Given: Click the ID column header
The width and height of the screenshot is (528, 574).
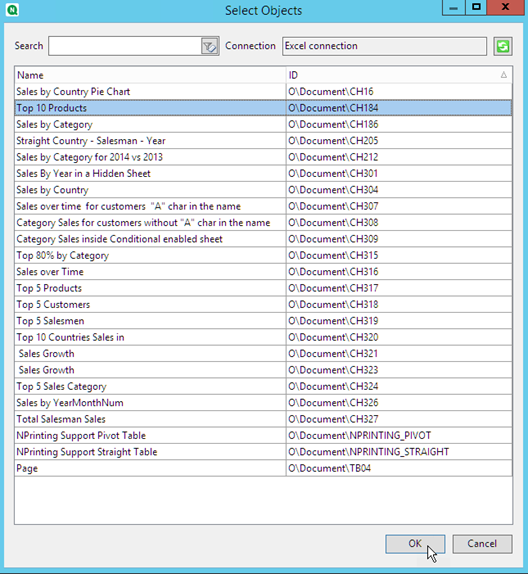Looking at the screenshot, I should point(399,75).
